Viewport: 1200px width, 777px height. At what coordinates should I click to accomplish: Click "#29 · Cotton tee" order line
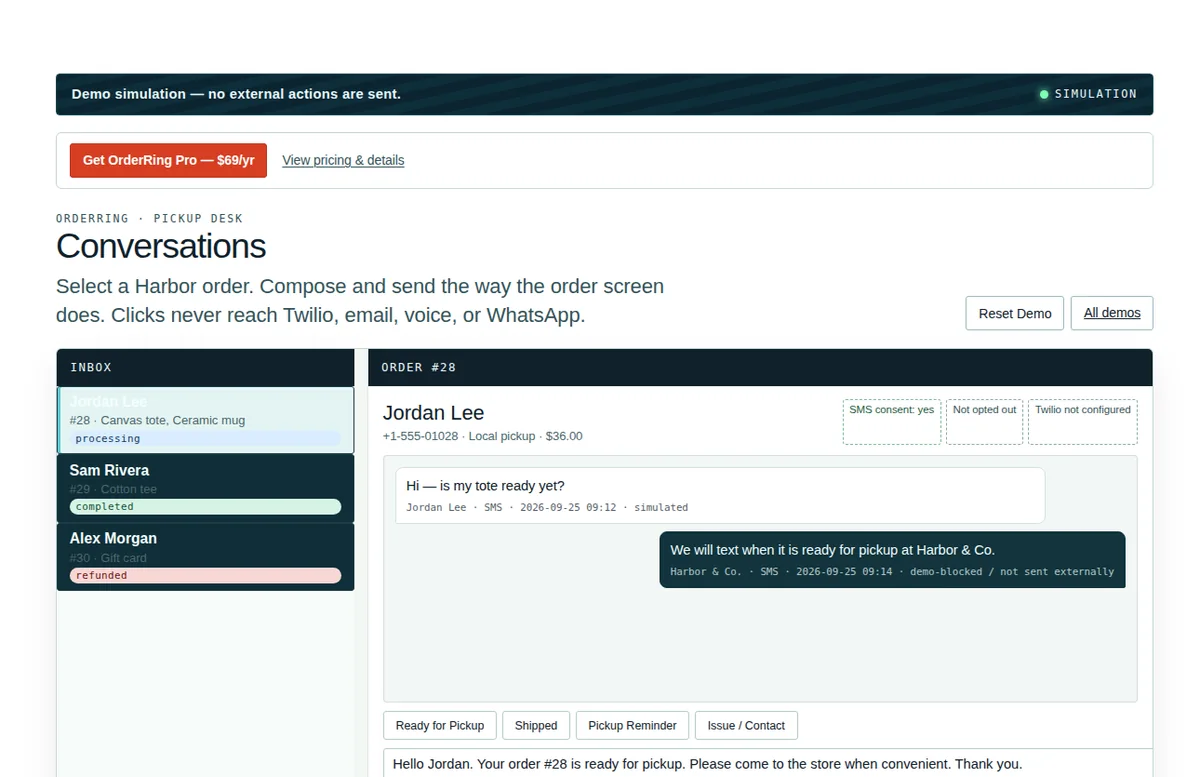pos(113,489)
